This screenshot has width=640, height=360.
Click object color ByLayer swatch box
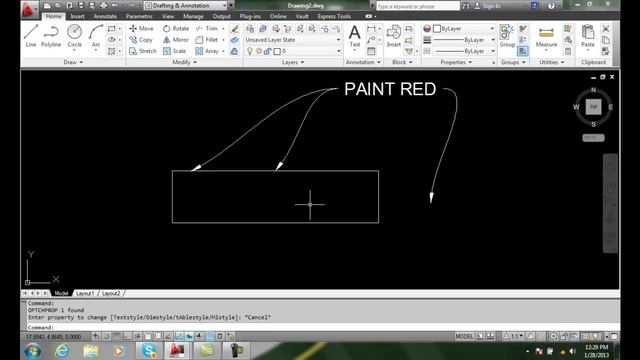click(x=437, y=29)
